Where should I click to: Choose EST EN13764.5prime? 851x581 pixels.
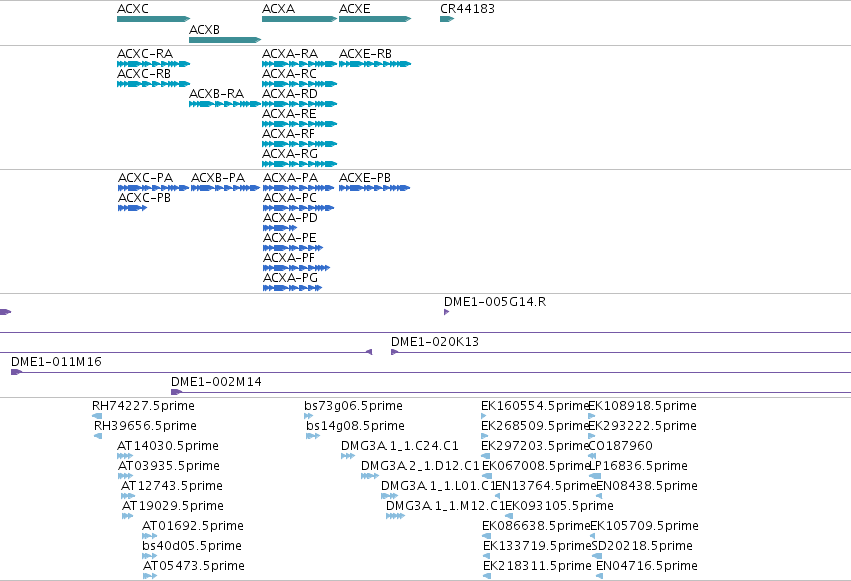click(498, 496)
